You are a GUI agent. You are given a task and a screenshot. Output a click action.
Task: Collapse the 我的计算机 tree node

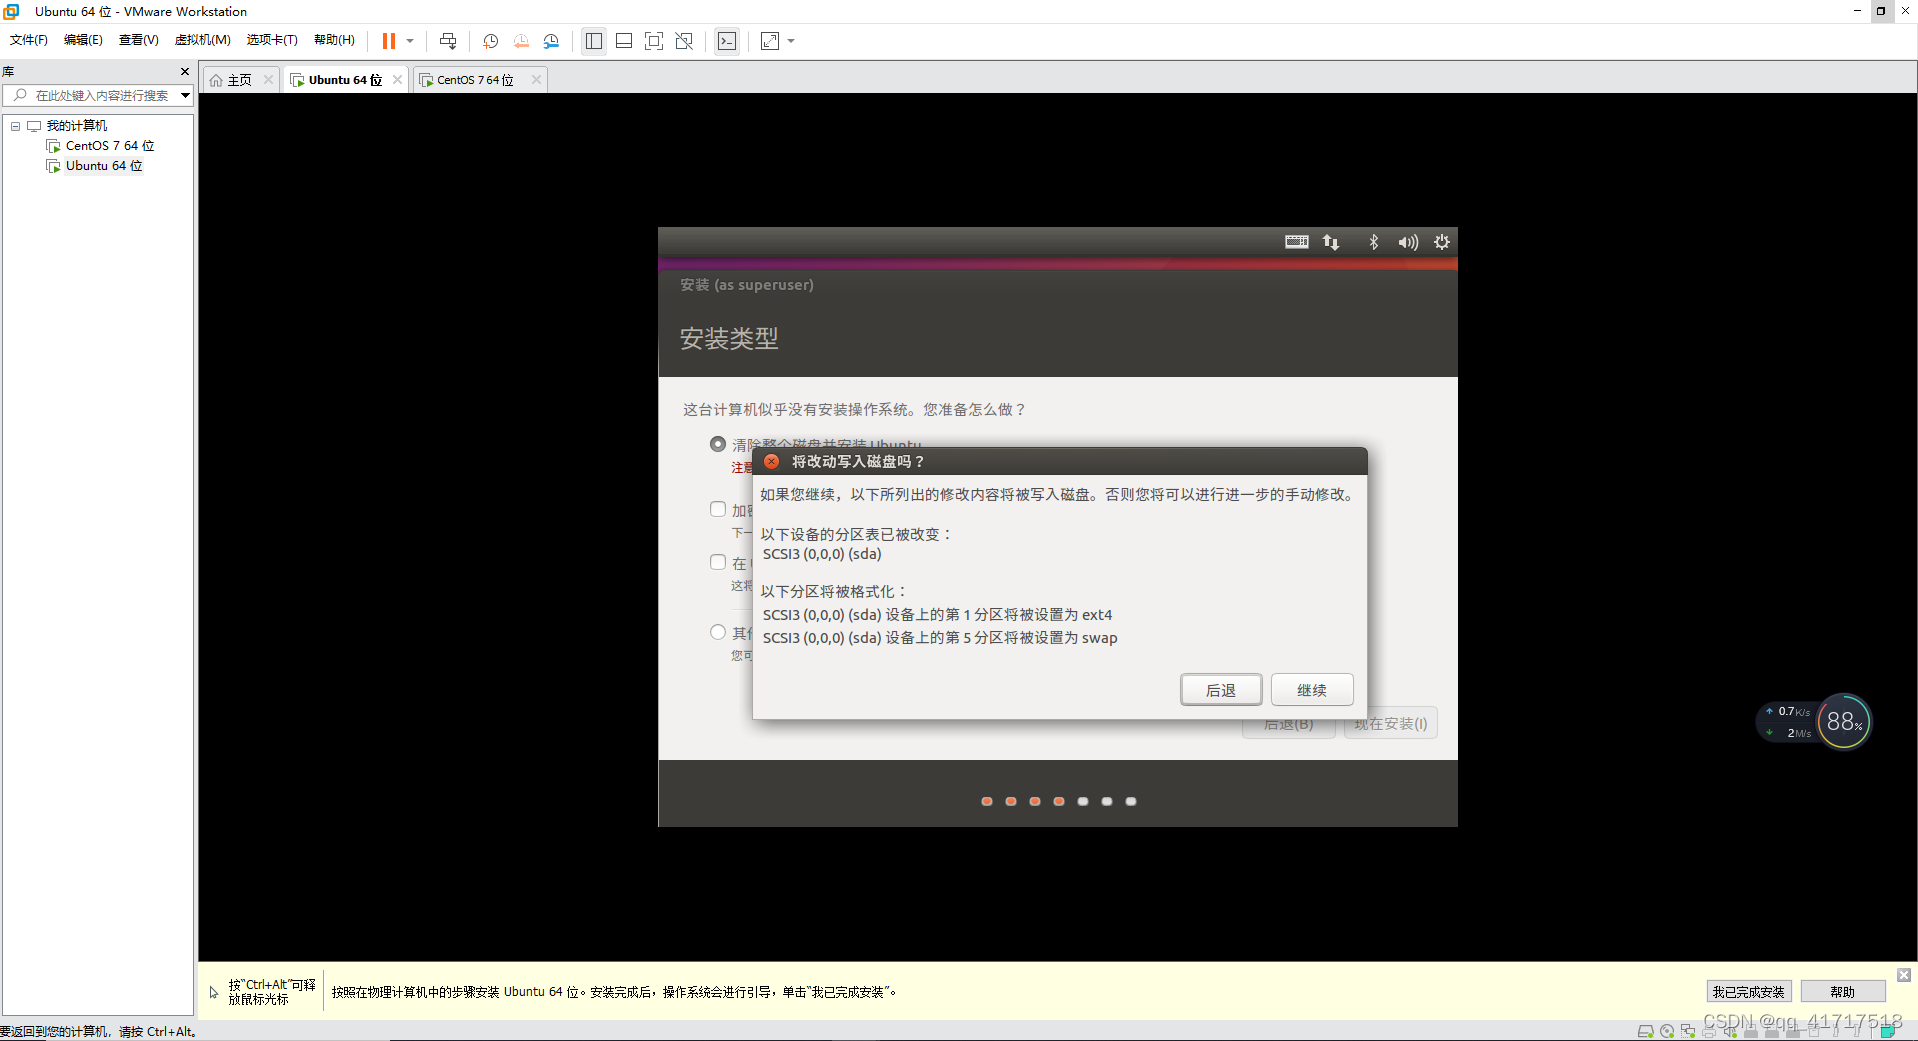pos(15,126)
